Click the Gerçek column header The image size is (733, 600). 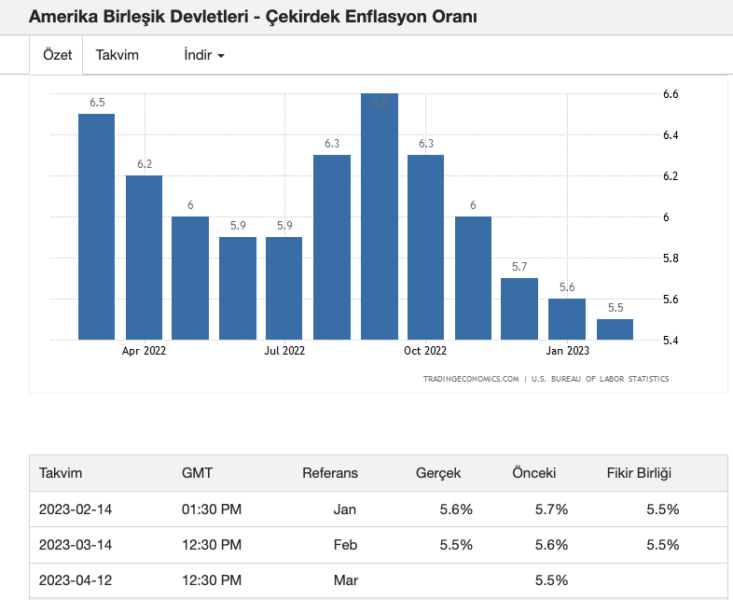438,473
